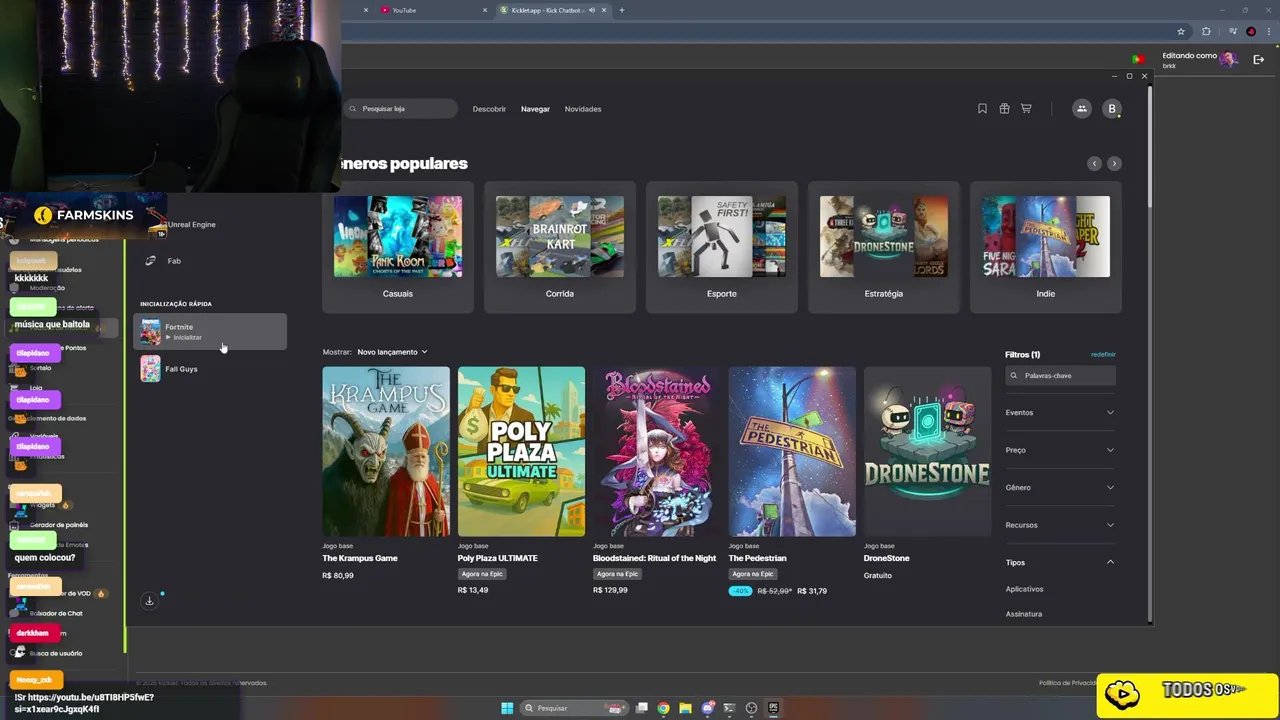Expand the Eventos filter
This screenshot has width=1280, height=720.
tap(1060, 412)
